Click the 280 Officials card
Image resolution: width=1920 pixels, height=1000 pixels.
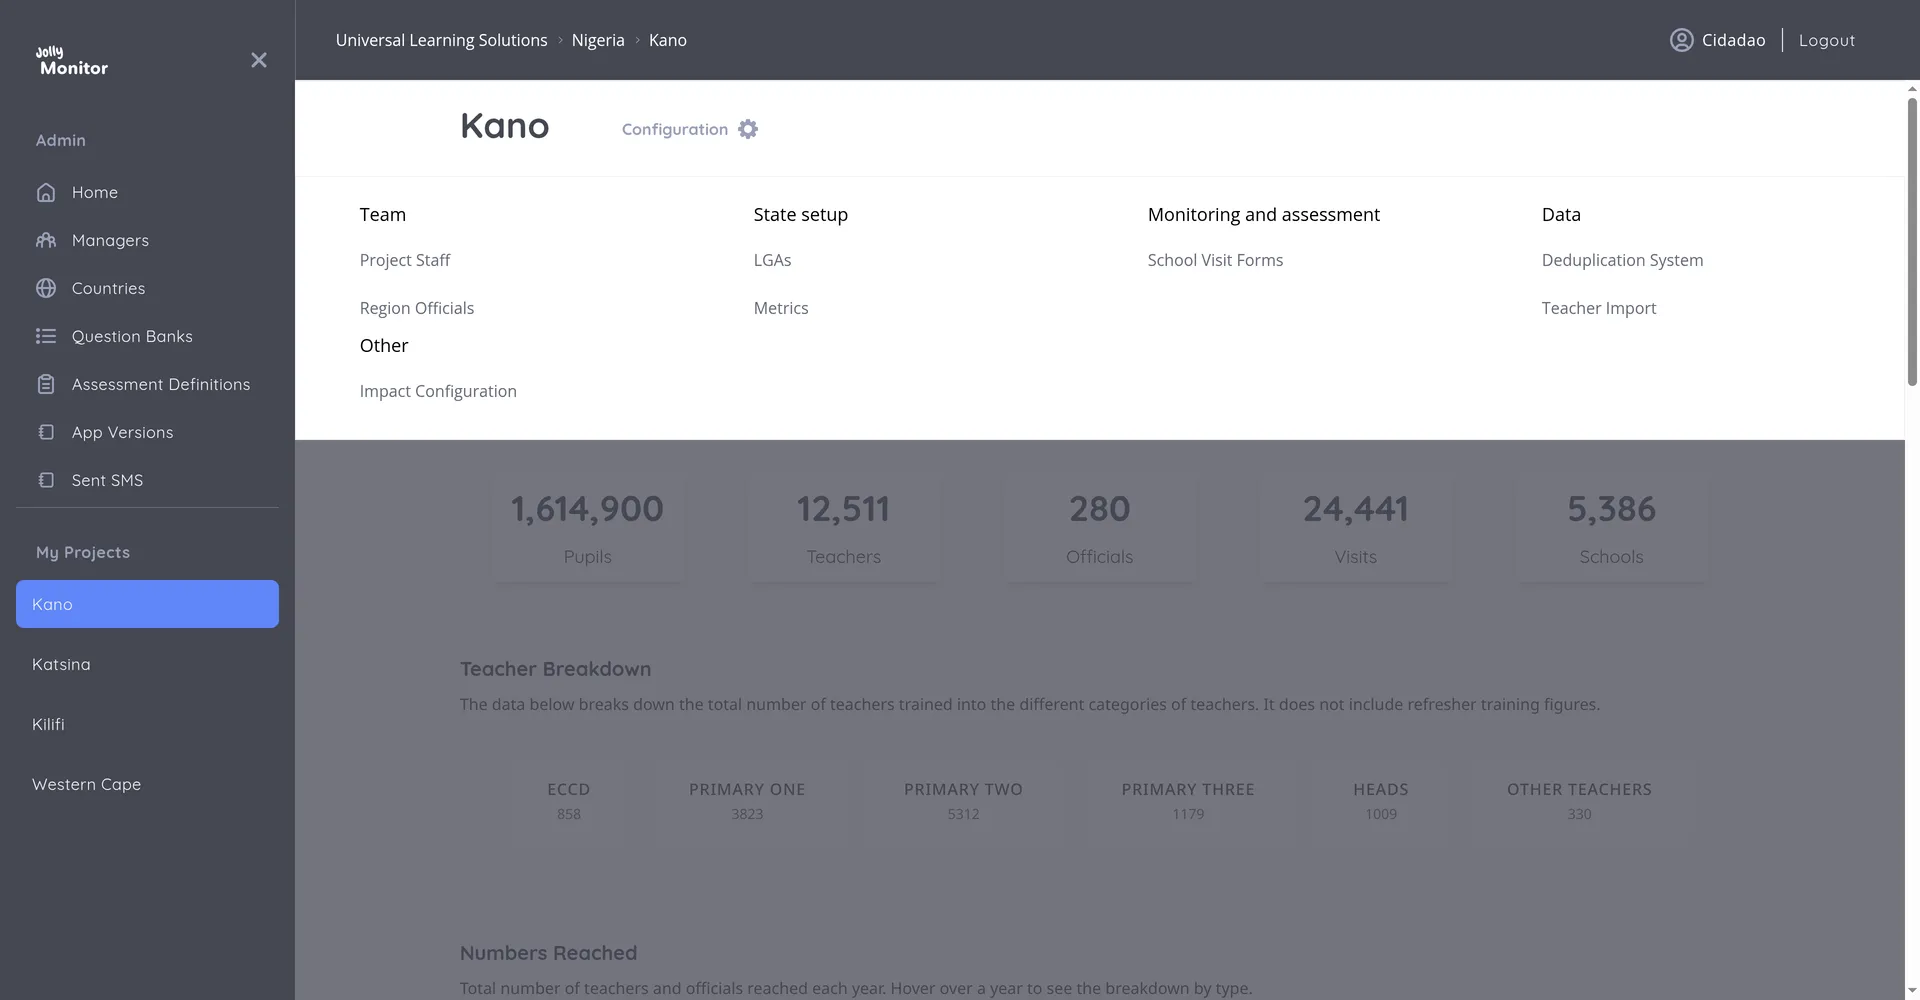tap(1100, 529)
